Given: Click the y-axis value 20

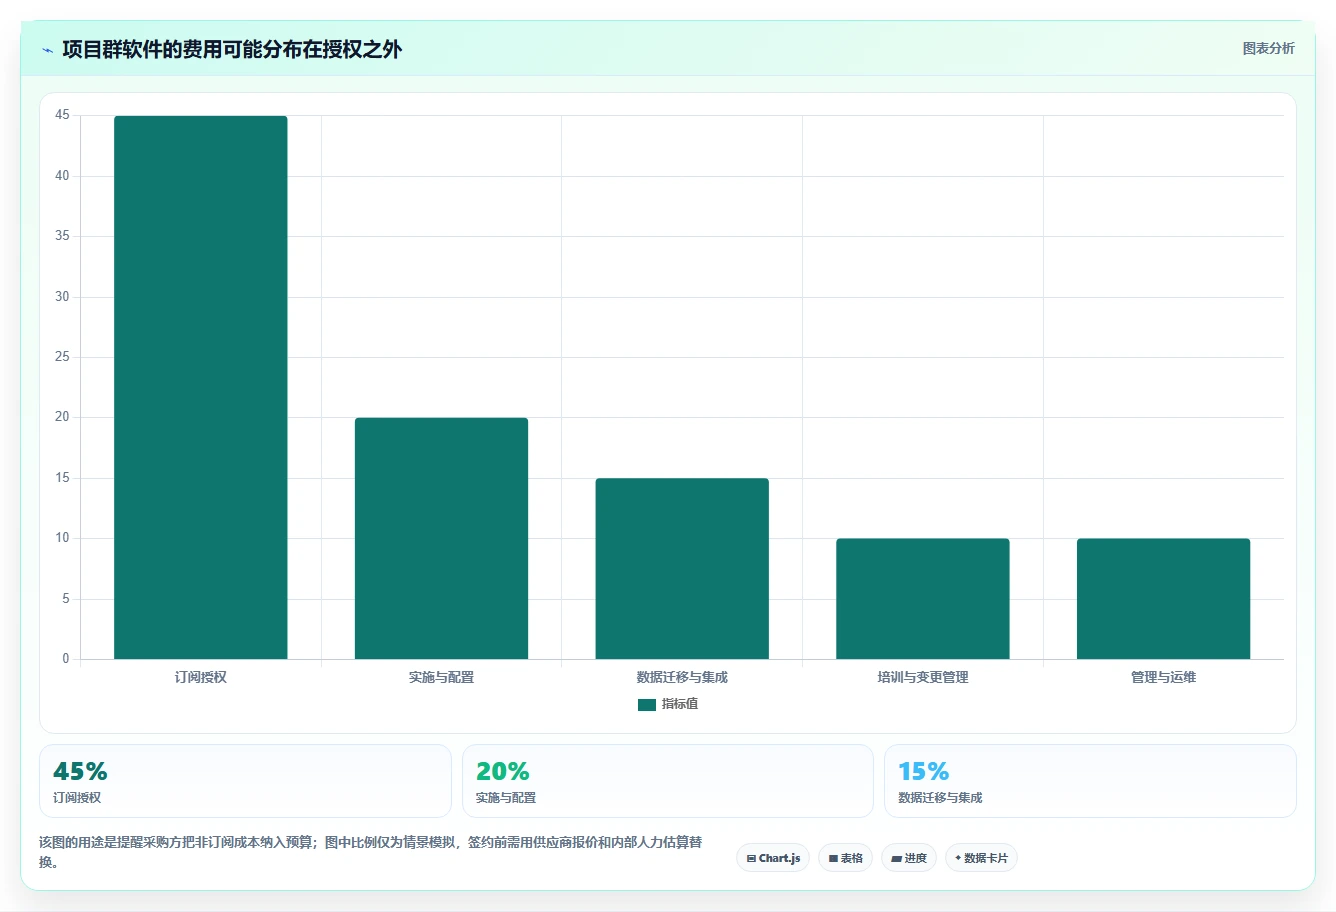Looking at the screenshot, I should pos(62,417).
